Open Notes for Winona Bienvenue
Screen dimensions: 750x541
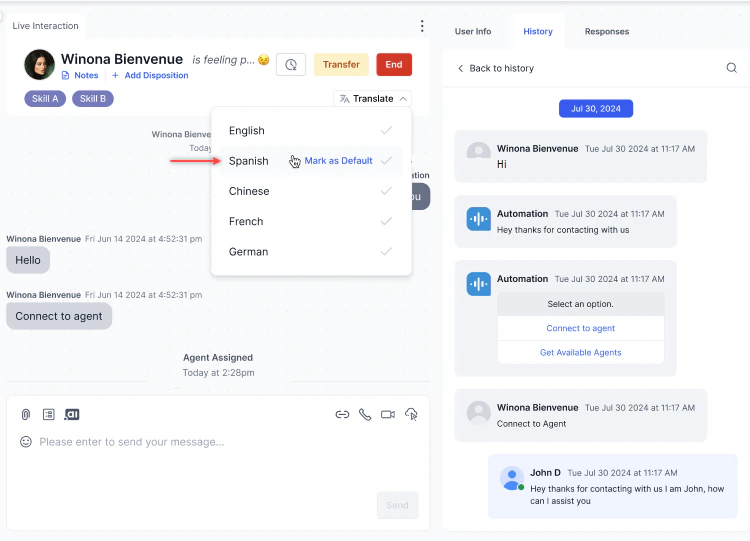coord(80,76)
